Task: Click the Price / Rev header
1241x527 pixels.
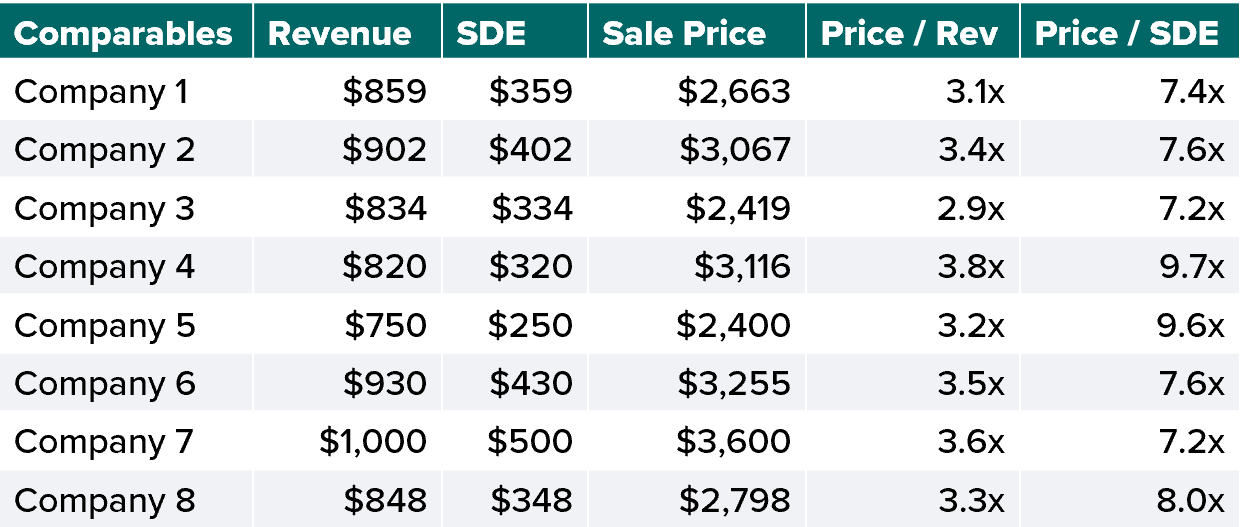Action: [x=909, y=33]
